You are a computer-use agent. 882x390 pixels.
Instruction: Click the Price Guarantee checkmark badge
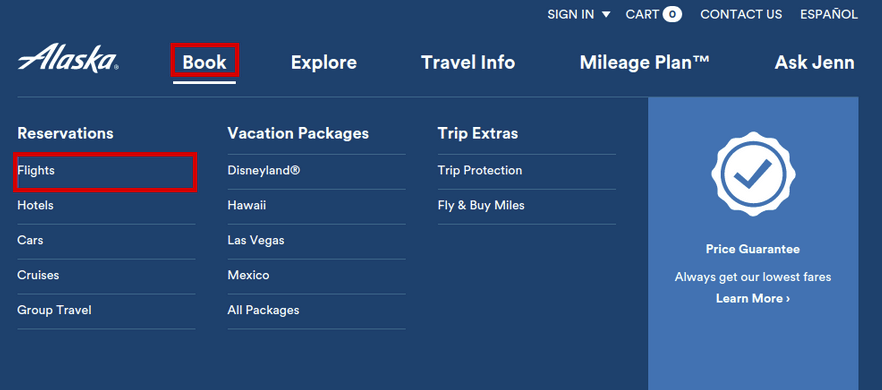(753, 174)
